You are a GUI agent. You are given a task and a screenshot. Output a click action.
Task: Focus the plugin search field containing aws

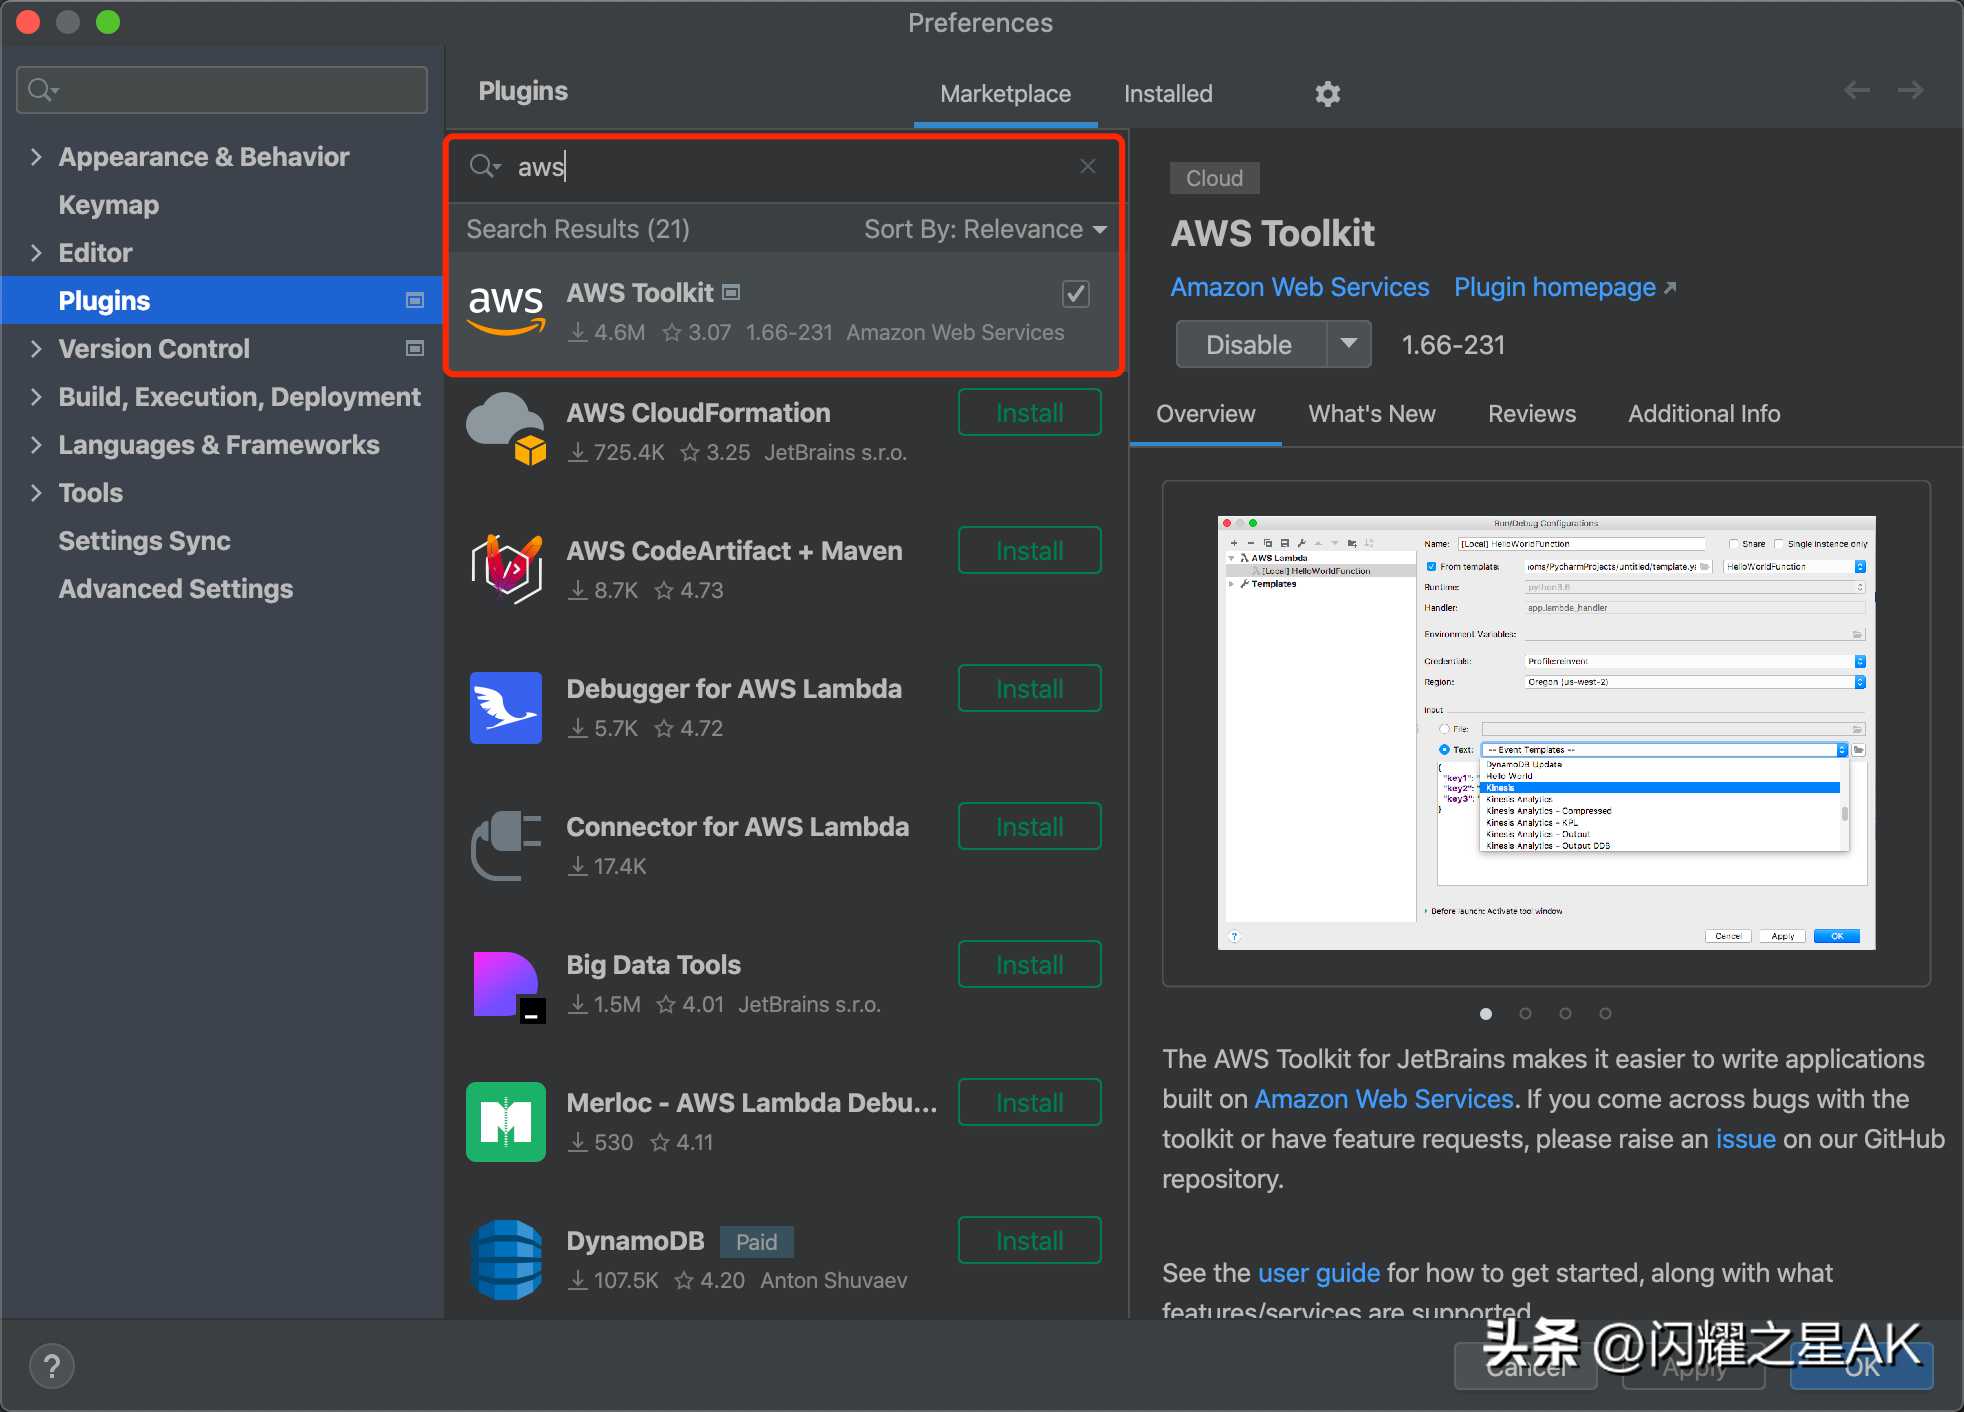pos(785,166)
